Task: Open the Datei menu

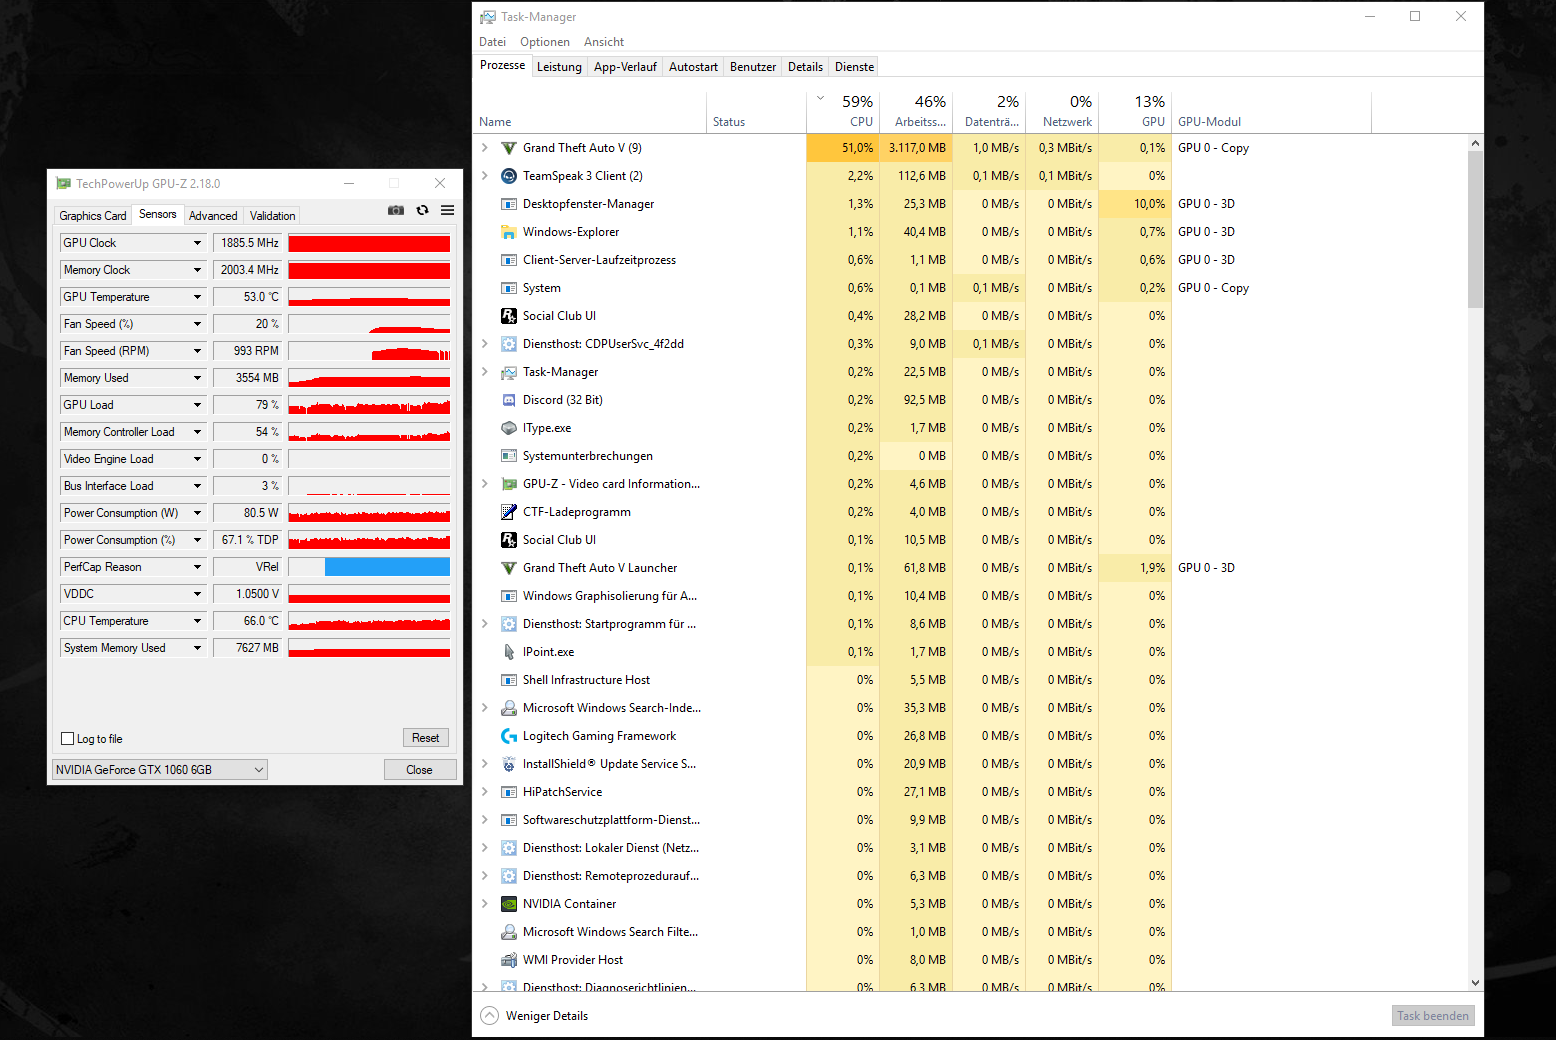Action: click(492, 42)
